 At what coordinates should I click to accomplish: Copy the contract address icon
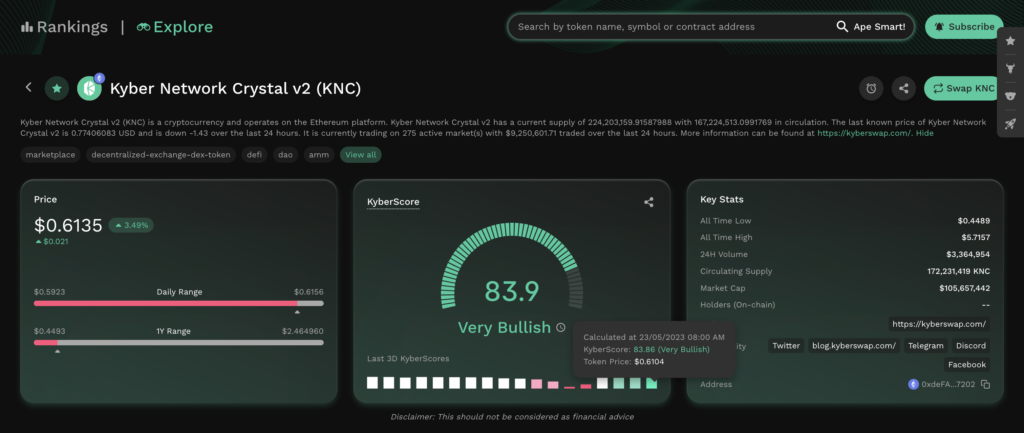click(x=985, y=385)
